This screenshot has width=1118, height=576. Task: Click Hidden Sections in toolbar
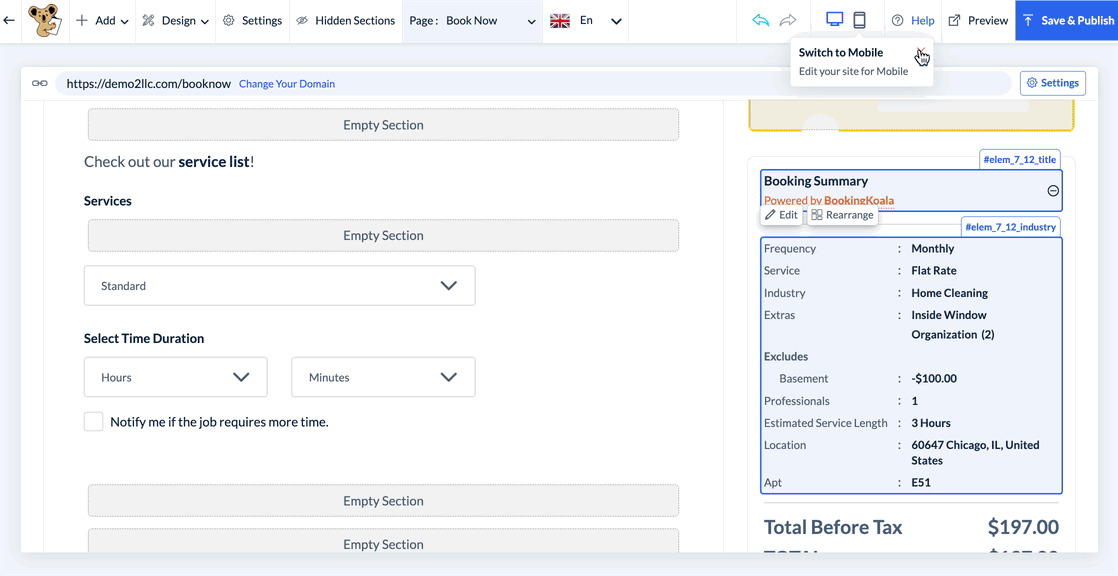[x=346, y=20]
